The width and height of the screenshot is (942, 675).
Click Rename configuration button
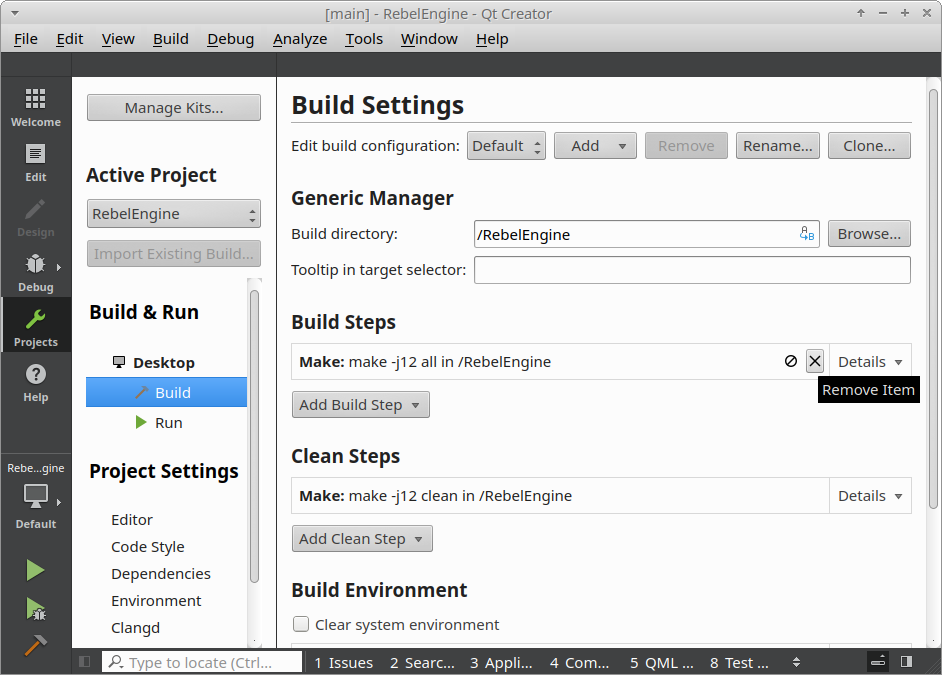tap(777, 146)
